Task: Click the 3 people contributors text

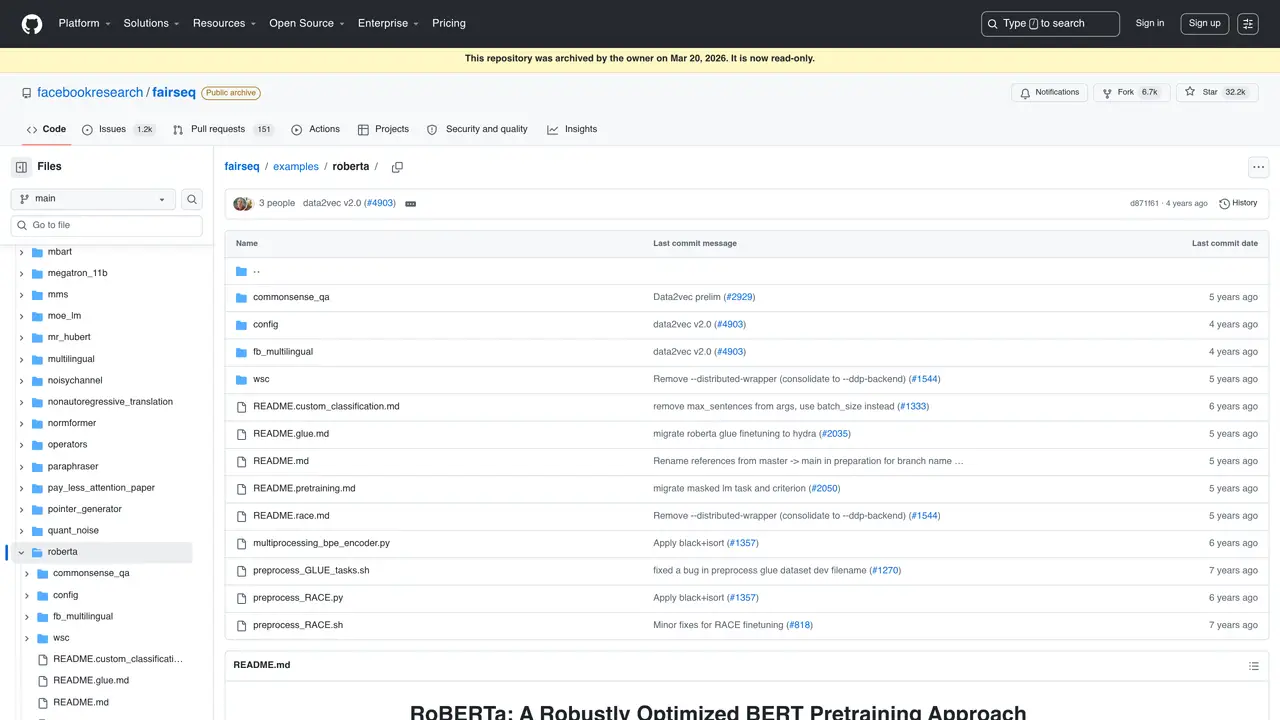Action: [x=277, y=204]
